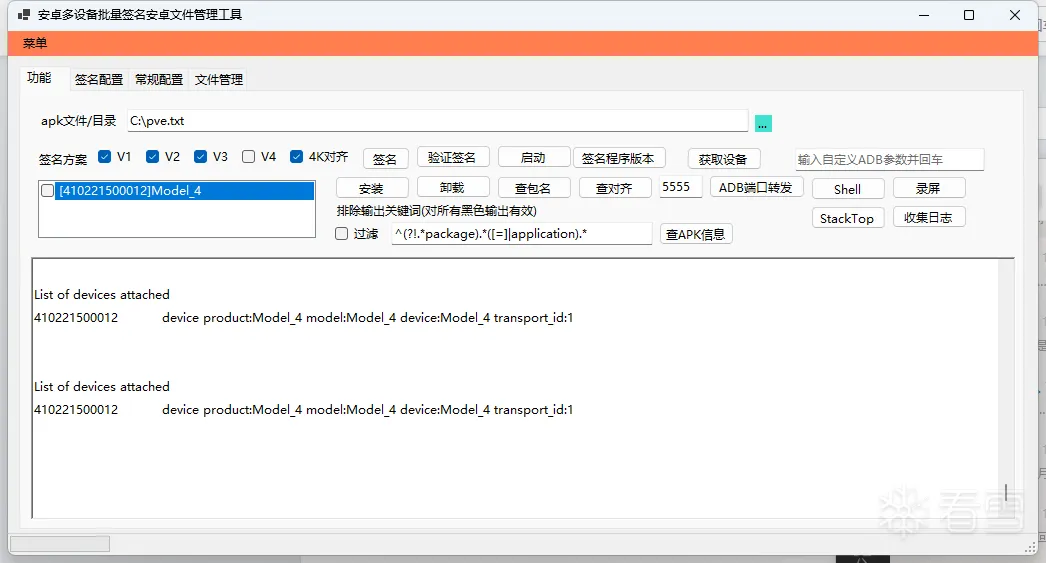Select the [410221500012]Model_4 device row
This screenshot has height=563, width=1046.
pos(184,191)
